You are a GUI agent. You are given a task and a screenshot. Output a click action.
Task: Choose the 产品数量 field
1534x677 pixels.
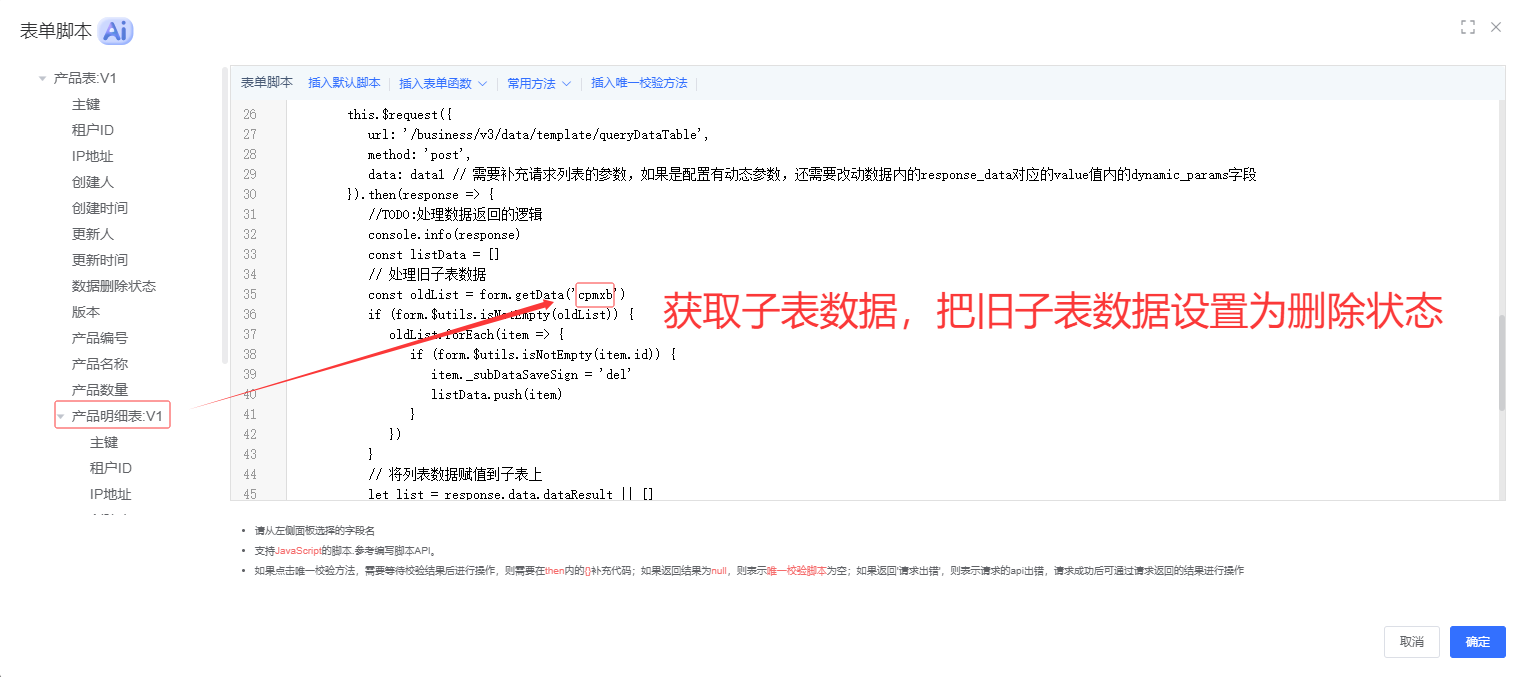click(100, 390)
